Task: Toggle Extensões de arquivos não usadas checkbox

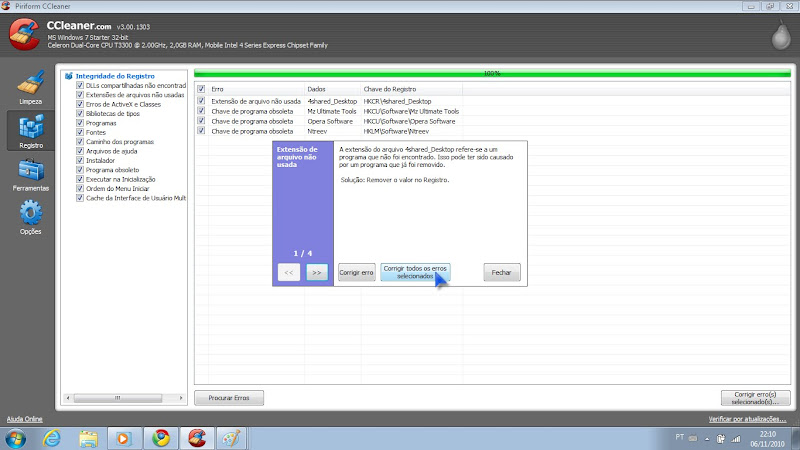Action: [80, 94]
